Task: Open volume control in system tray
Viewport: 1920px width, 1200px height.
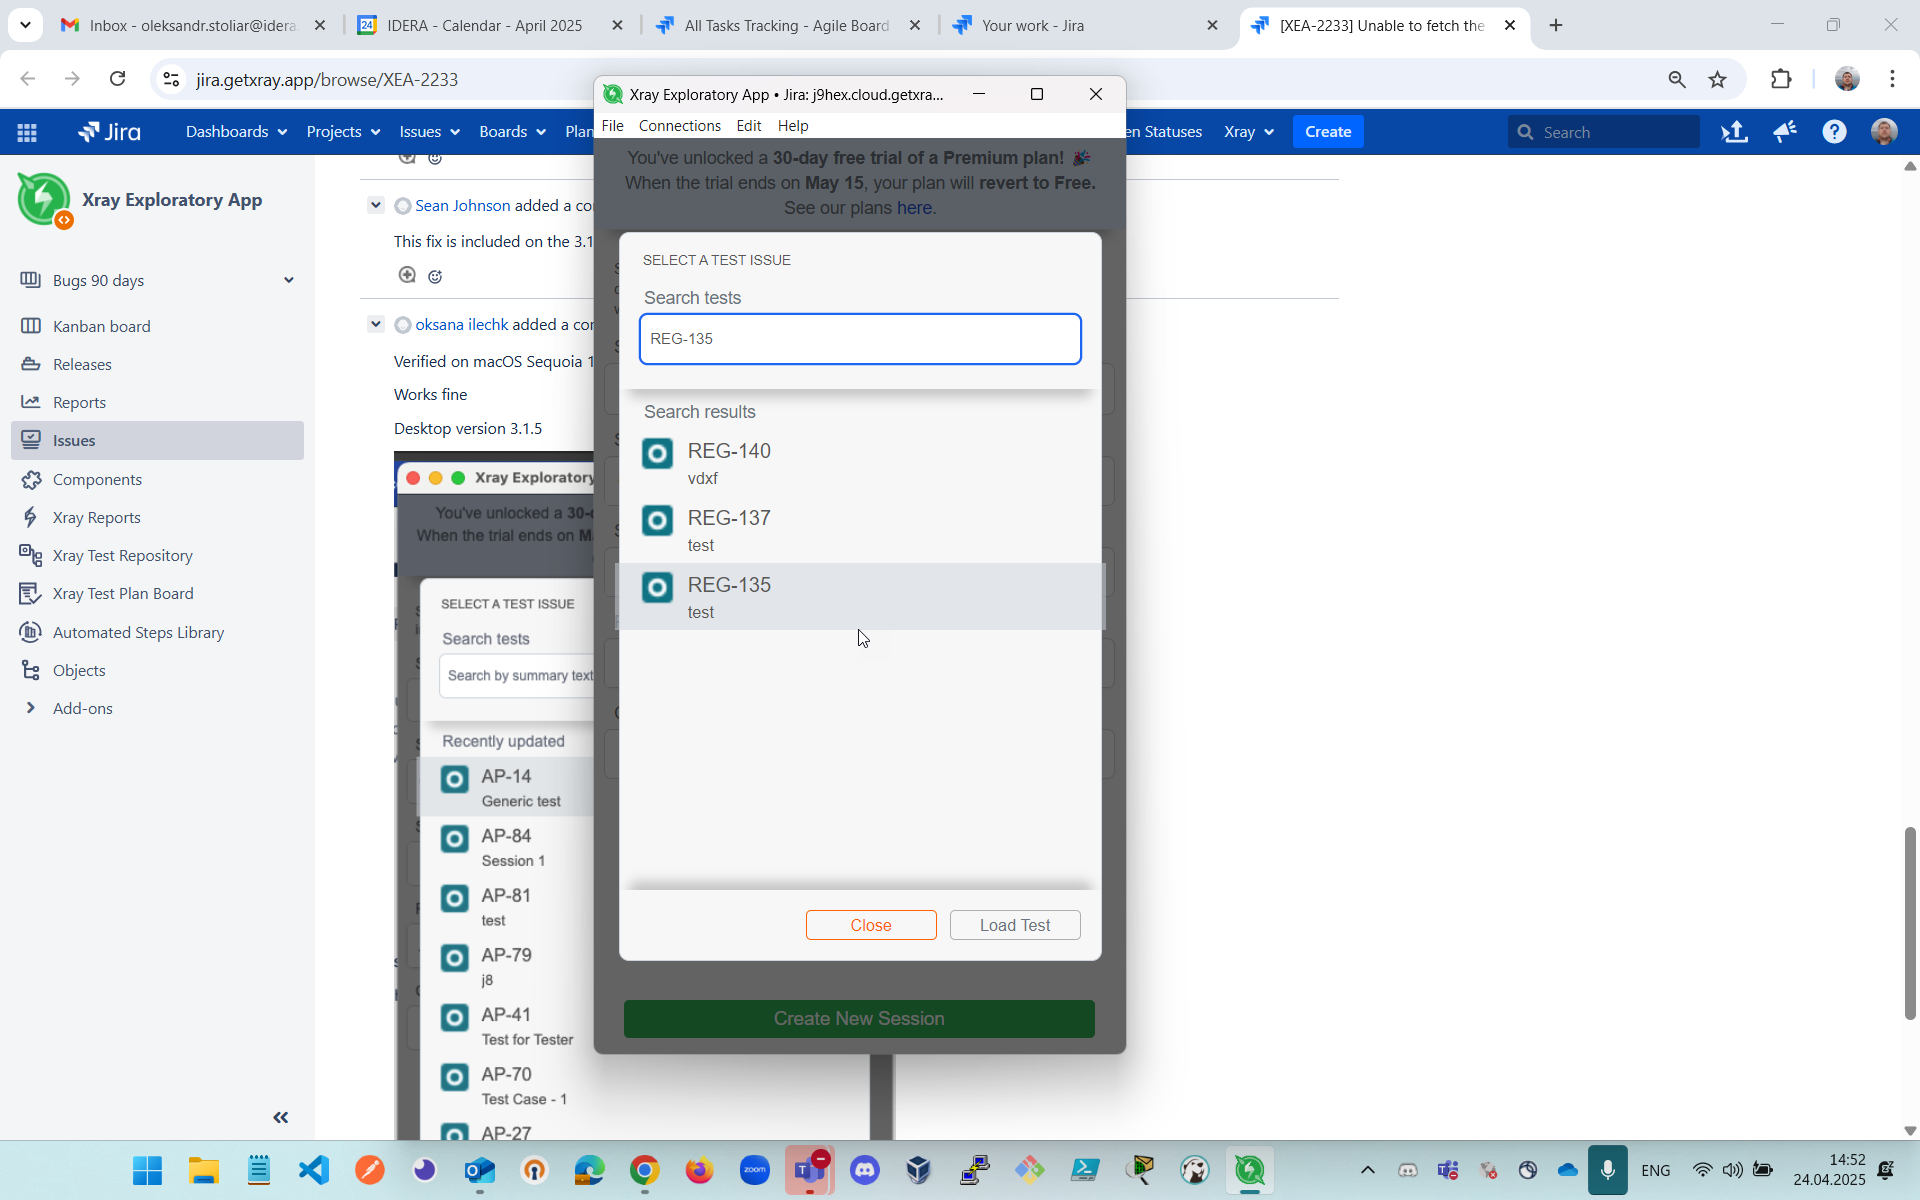Action: pos(1733,1170)
